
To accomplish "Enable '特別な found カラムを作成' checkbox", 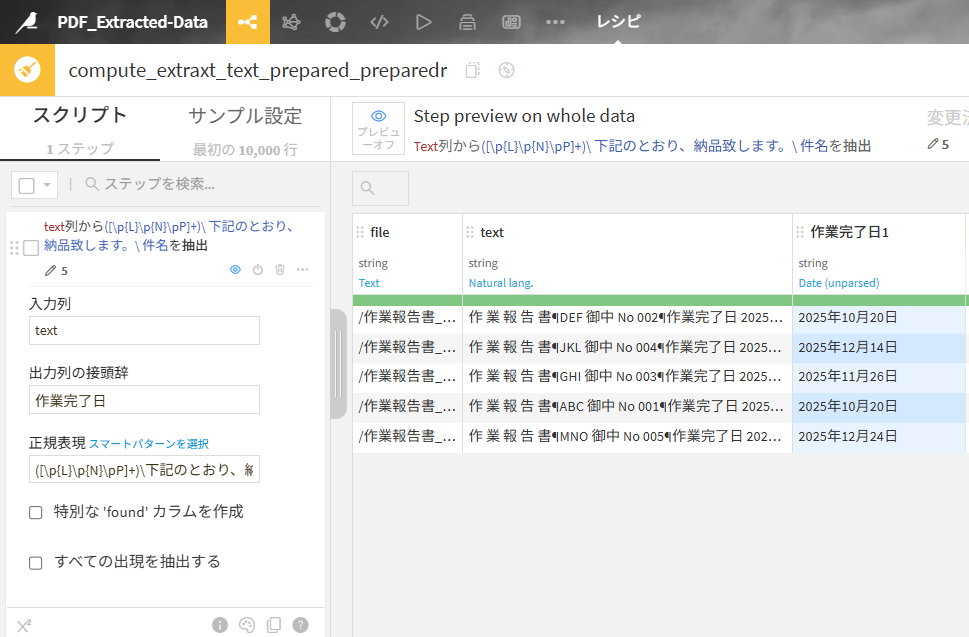I will pos(36,512).
